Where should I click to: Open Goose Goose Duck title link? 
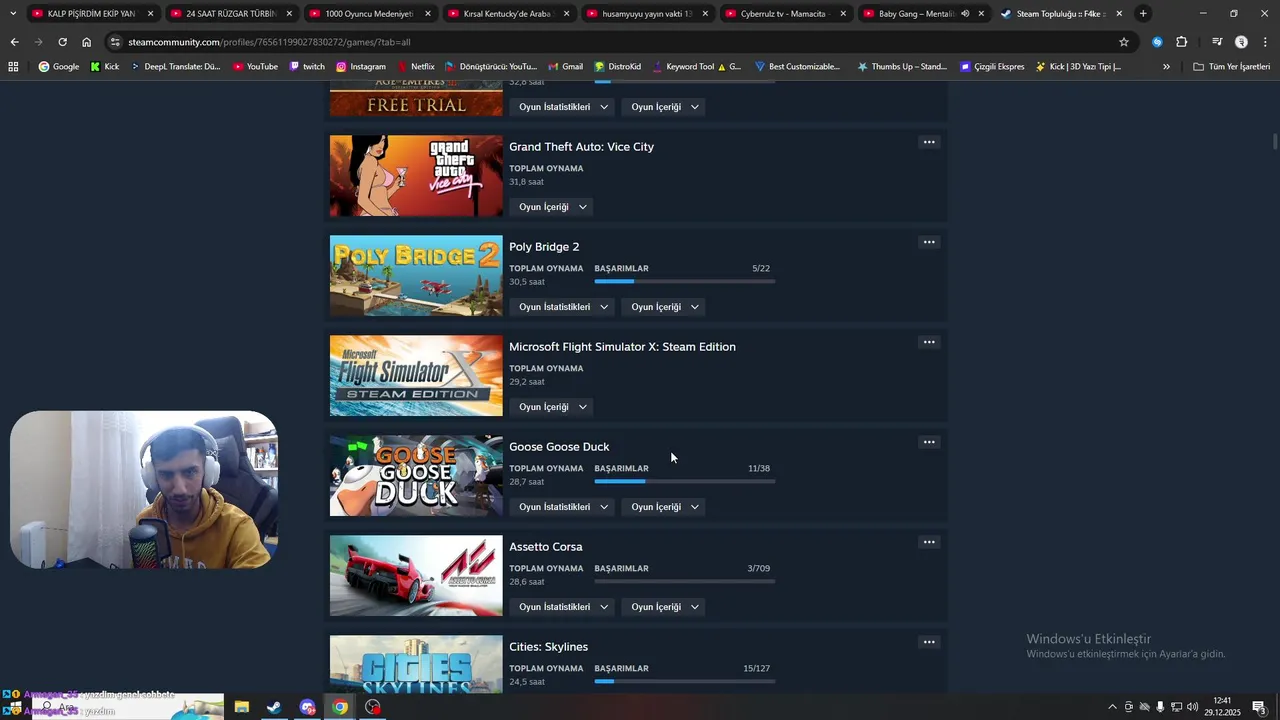tap(559, 447)
